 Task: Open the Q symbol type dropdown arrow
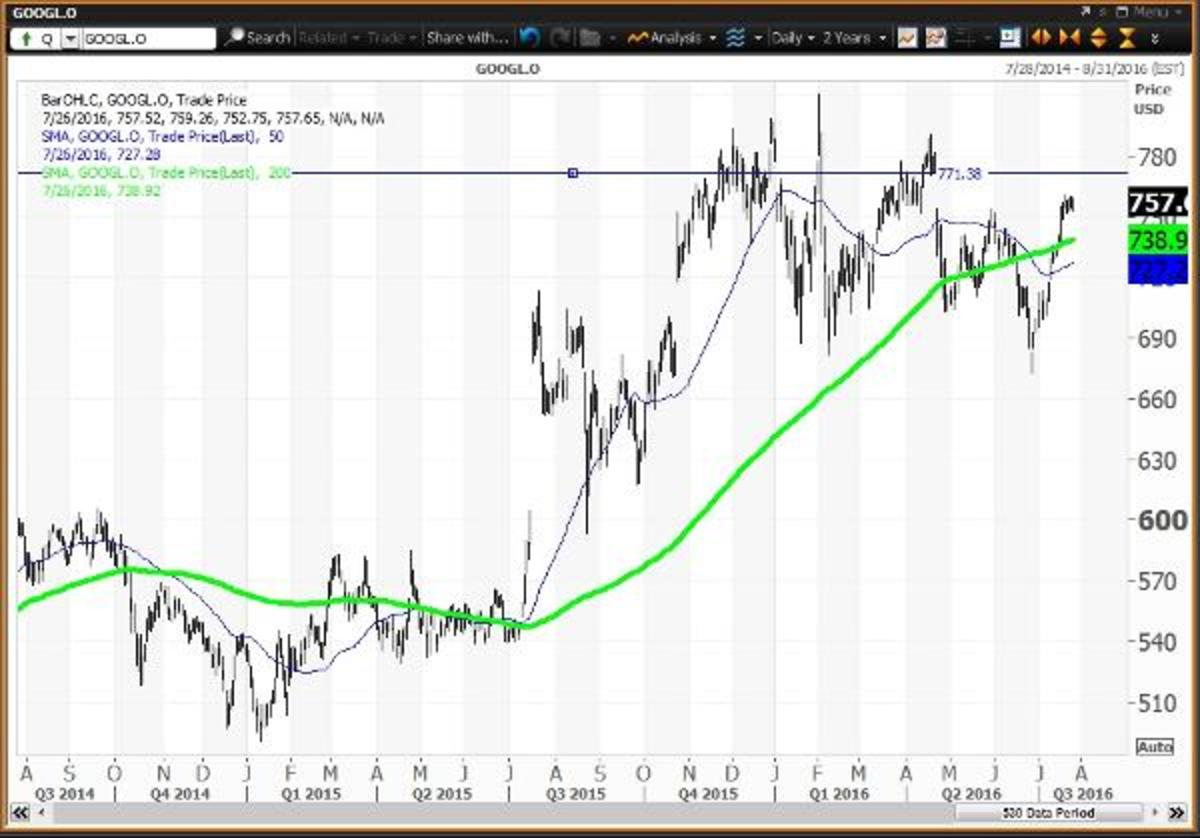tap(69, 39)
